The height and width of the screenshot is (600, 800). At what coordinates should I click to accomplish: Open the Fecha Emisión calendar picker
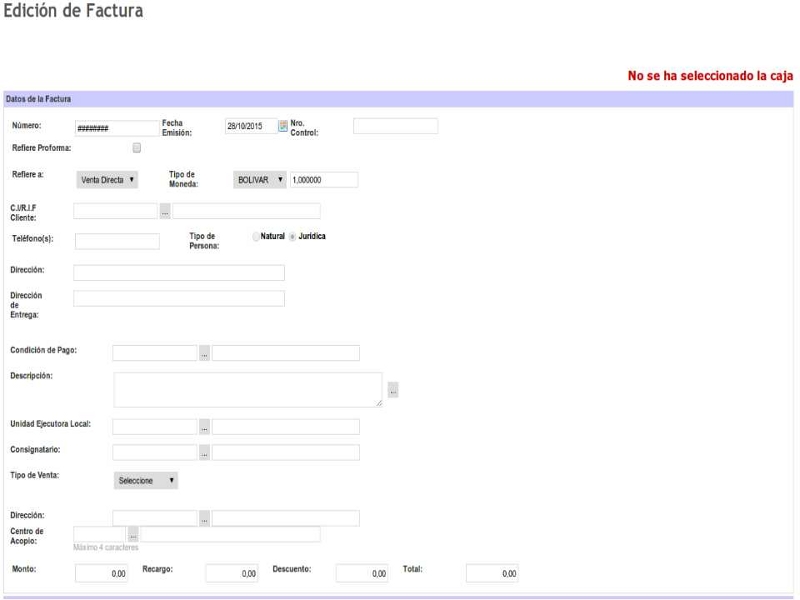click(283, 126)
